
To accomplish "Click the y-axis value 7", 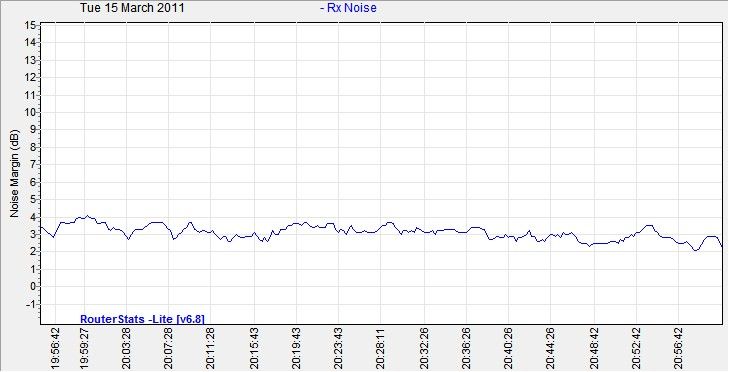I will point(33,165).
